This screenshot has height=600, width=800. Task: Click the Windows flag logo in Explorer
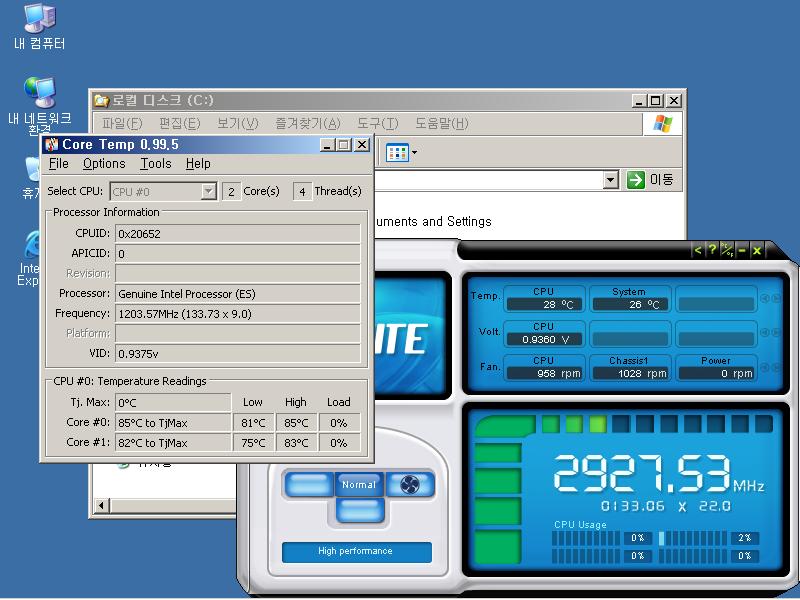[662, 123]
